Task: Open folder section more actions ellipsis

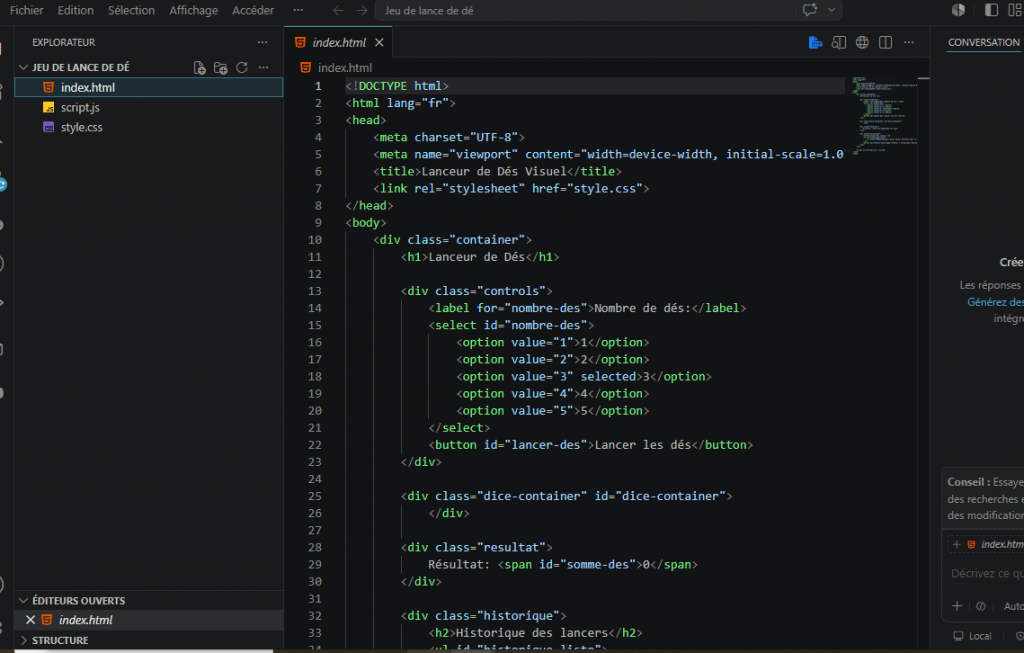Action: point(263,68)
